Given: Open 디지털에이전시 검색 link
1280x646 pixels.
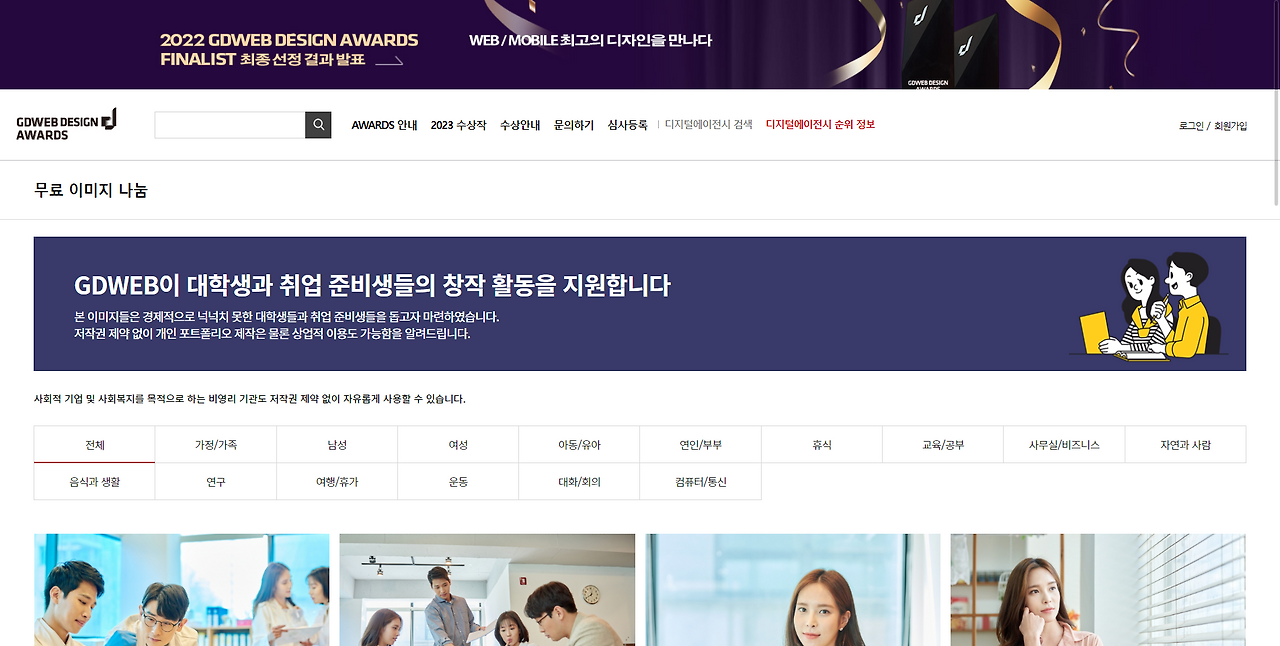Looking at the screenshot, I should (x=708, y=124).
